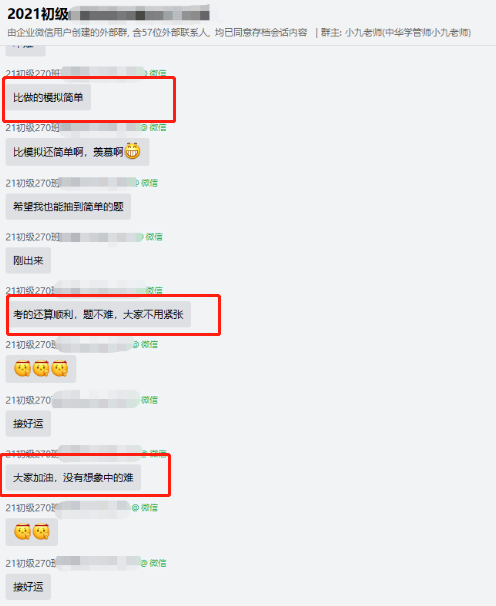Click the 比做的模拟简单 message bubble
This screenshot has height=606, width=496.
tap(48, 97)
